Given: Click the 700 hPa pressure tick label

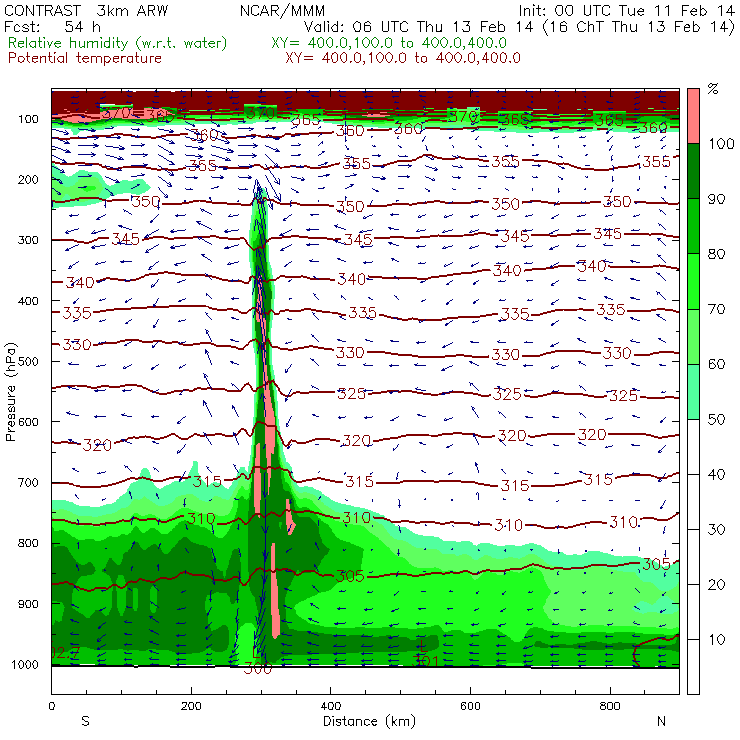Looking at the screenshot, I should pos(28,482).
